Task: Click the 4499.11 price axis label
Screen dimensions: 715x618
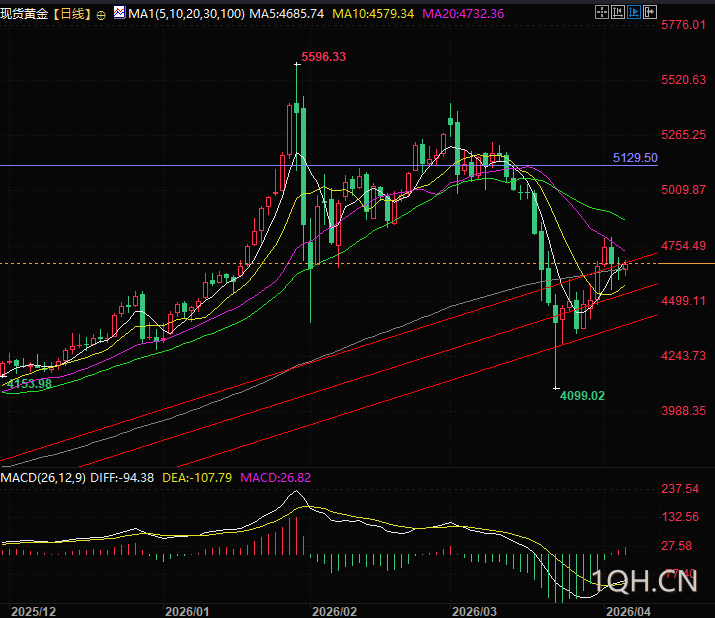Action: coord(684,301)
